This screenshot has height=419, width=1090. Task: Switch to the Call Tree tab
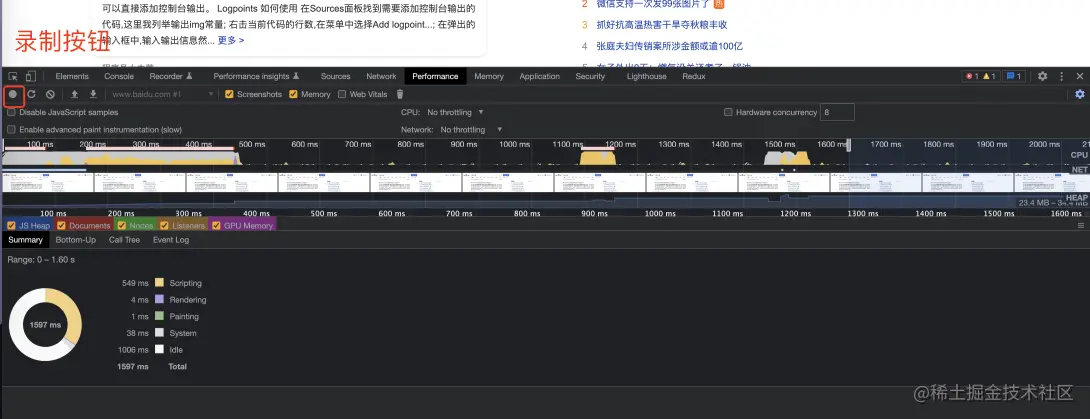pos(124,240)
